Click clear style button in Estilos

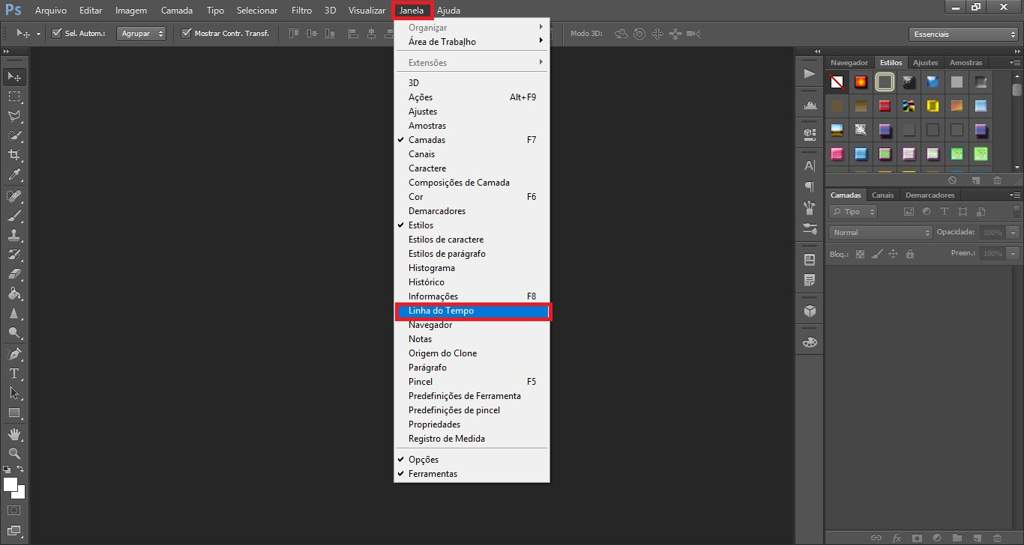coord(952,180)
